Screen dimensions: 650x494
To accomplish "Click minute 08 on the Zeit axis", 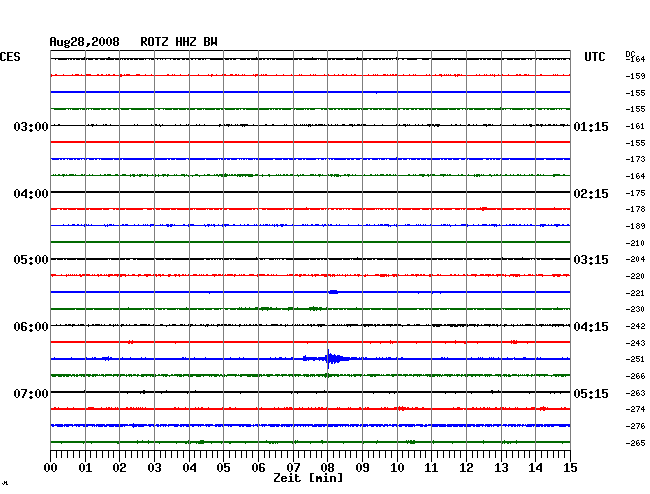I will pyautogui.click(x=327, y=468).
